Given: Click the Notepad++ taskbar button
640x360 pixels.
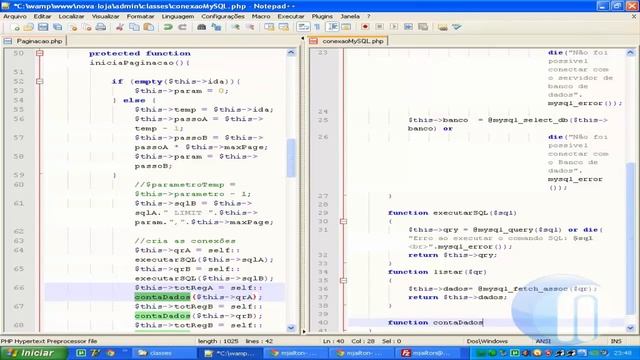Looking at the screenshot, I should [230, 353].
